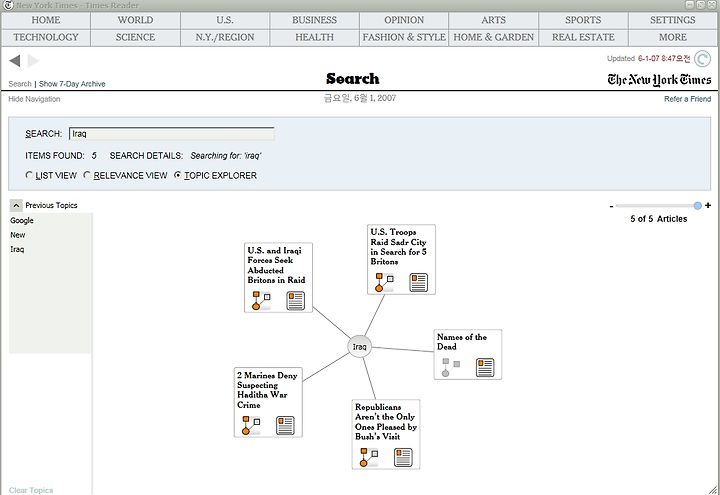Go back with the left arrow
This screenshot has height=495, width=720.
coord(15,61)
